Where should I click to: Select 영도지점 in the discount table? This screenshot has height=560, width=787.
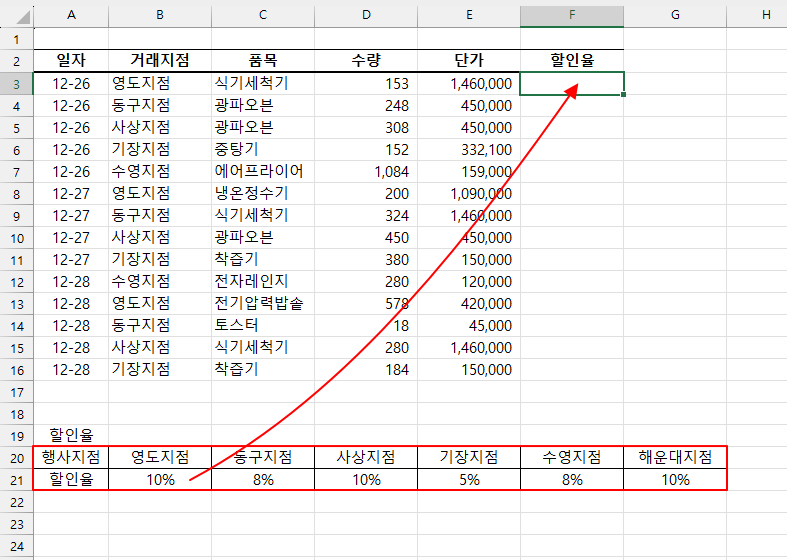tap(160, 458)
